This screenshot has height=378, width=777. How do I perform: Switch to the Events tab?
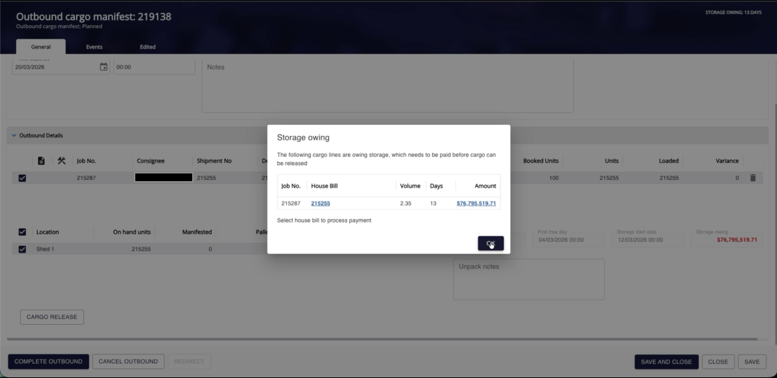pyautogui.click(x=94, y=47)
